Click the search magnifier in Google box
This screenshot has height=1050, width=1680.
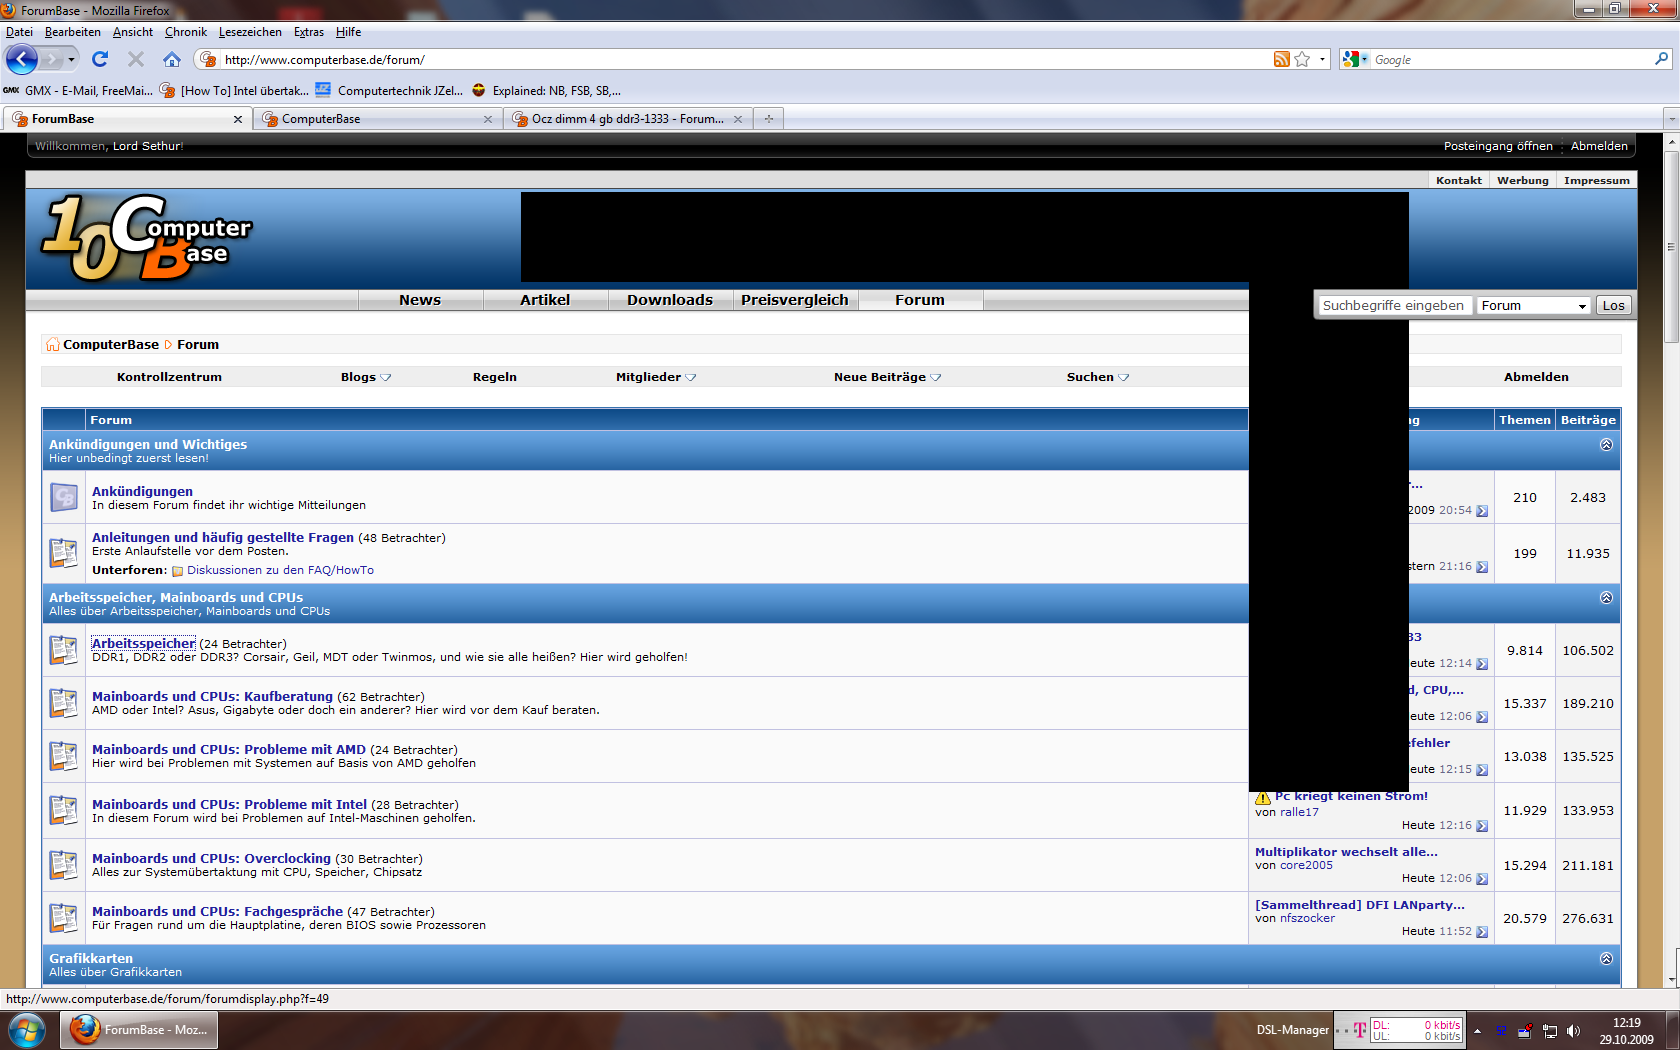point(1661,59)
